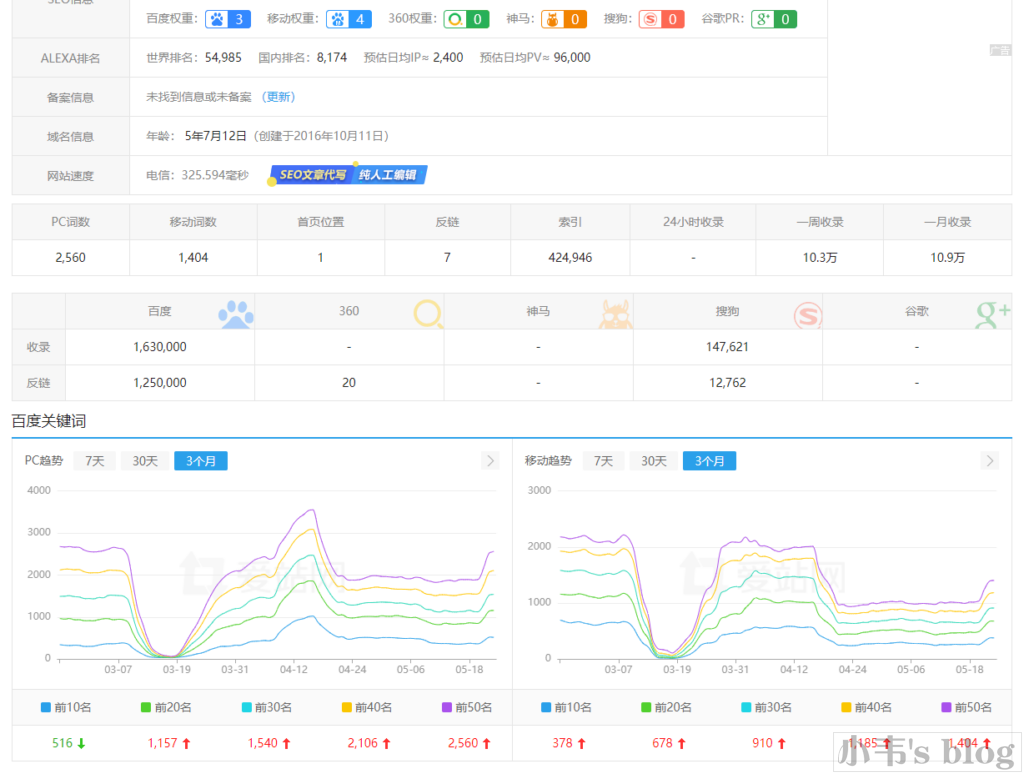
Task: Click the 360 反链 value 20
Action: point(349,383)
